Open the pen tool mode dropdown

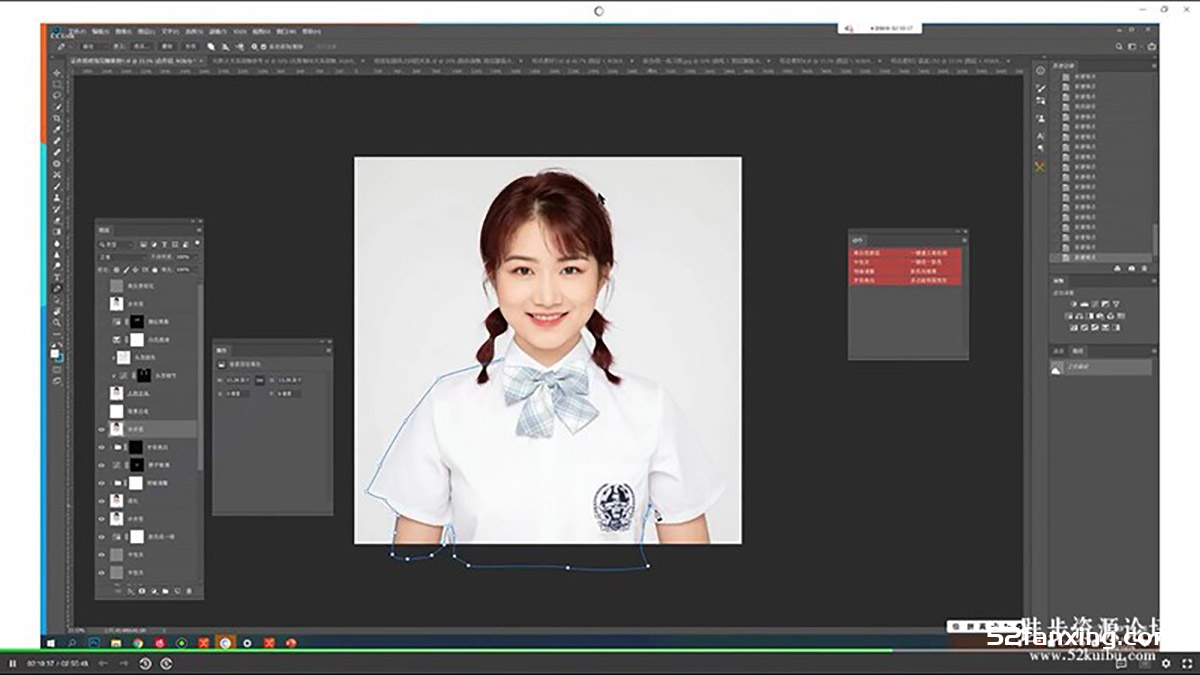(93, 46)
